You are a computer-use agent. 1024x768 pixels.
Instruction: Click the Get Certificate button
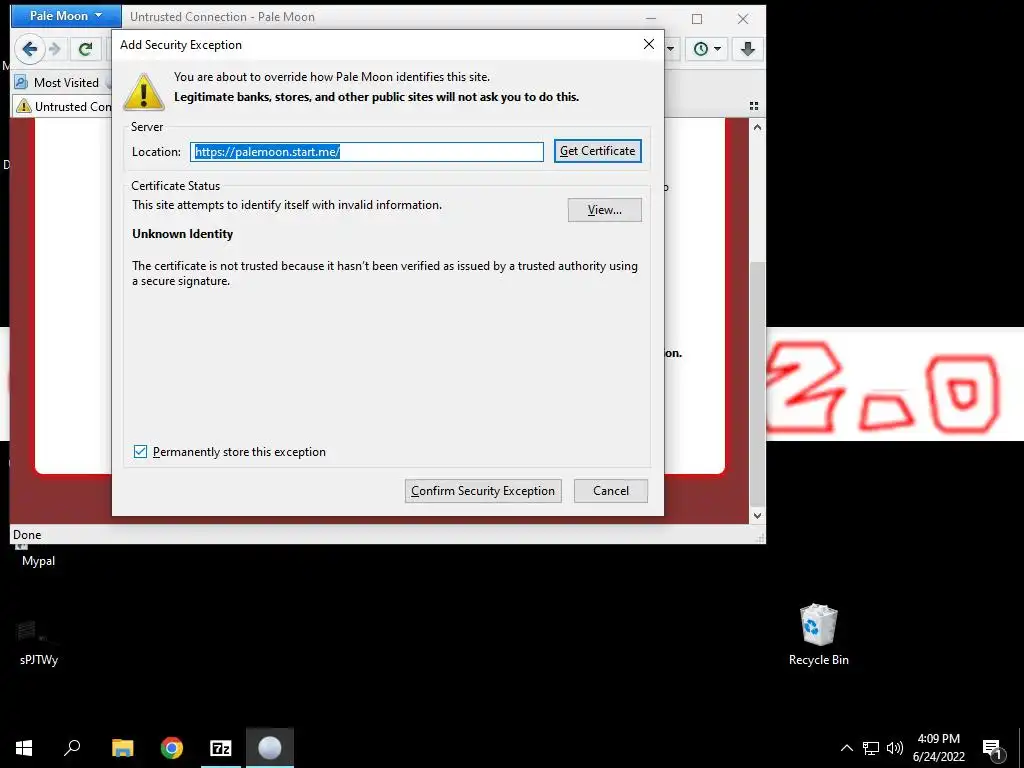(598, 151)
